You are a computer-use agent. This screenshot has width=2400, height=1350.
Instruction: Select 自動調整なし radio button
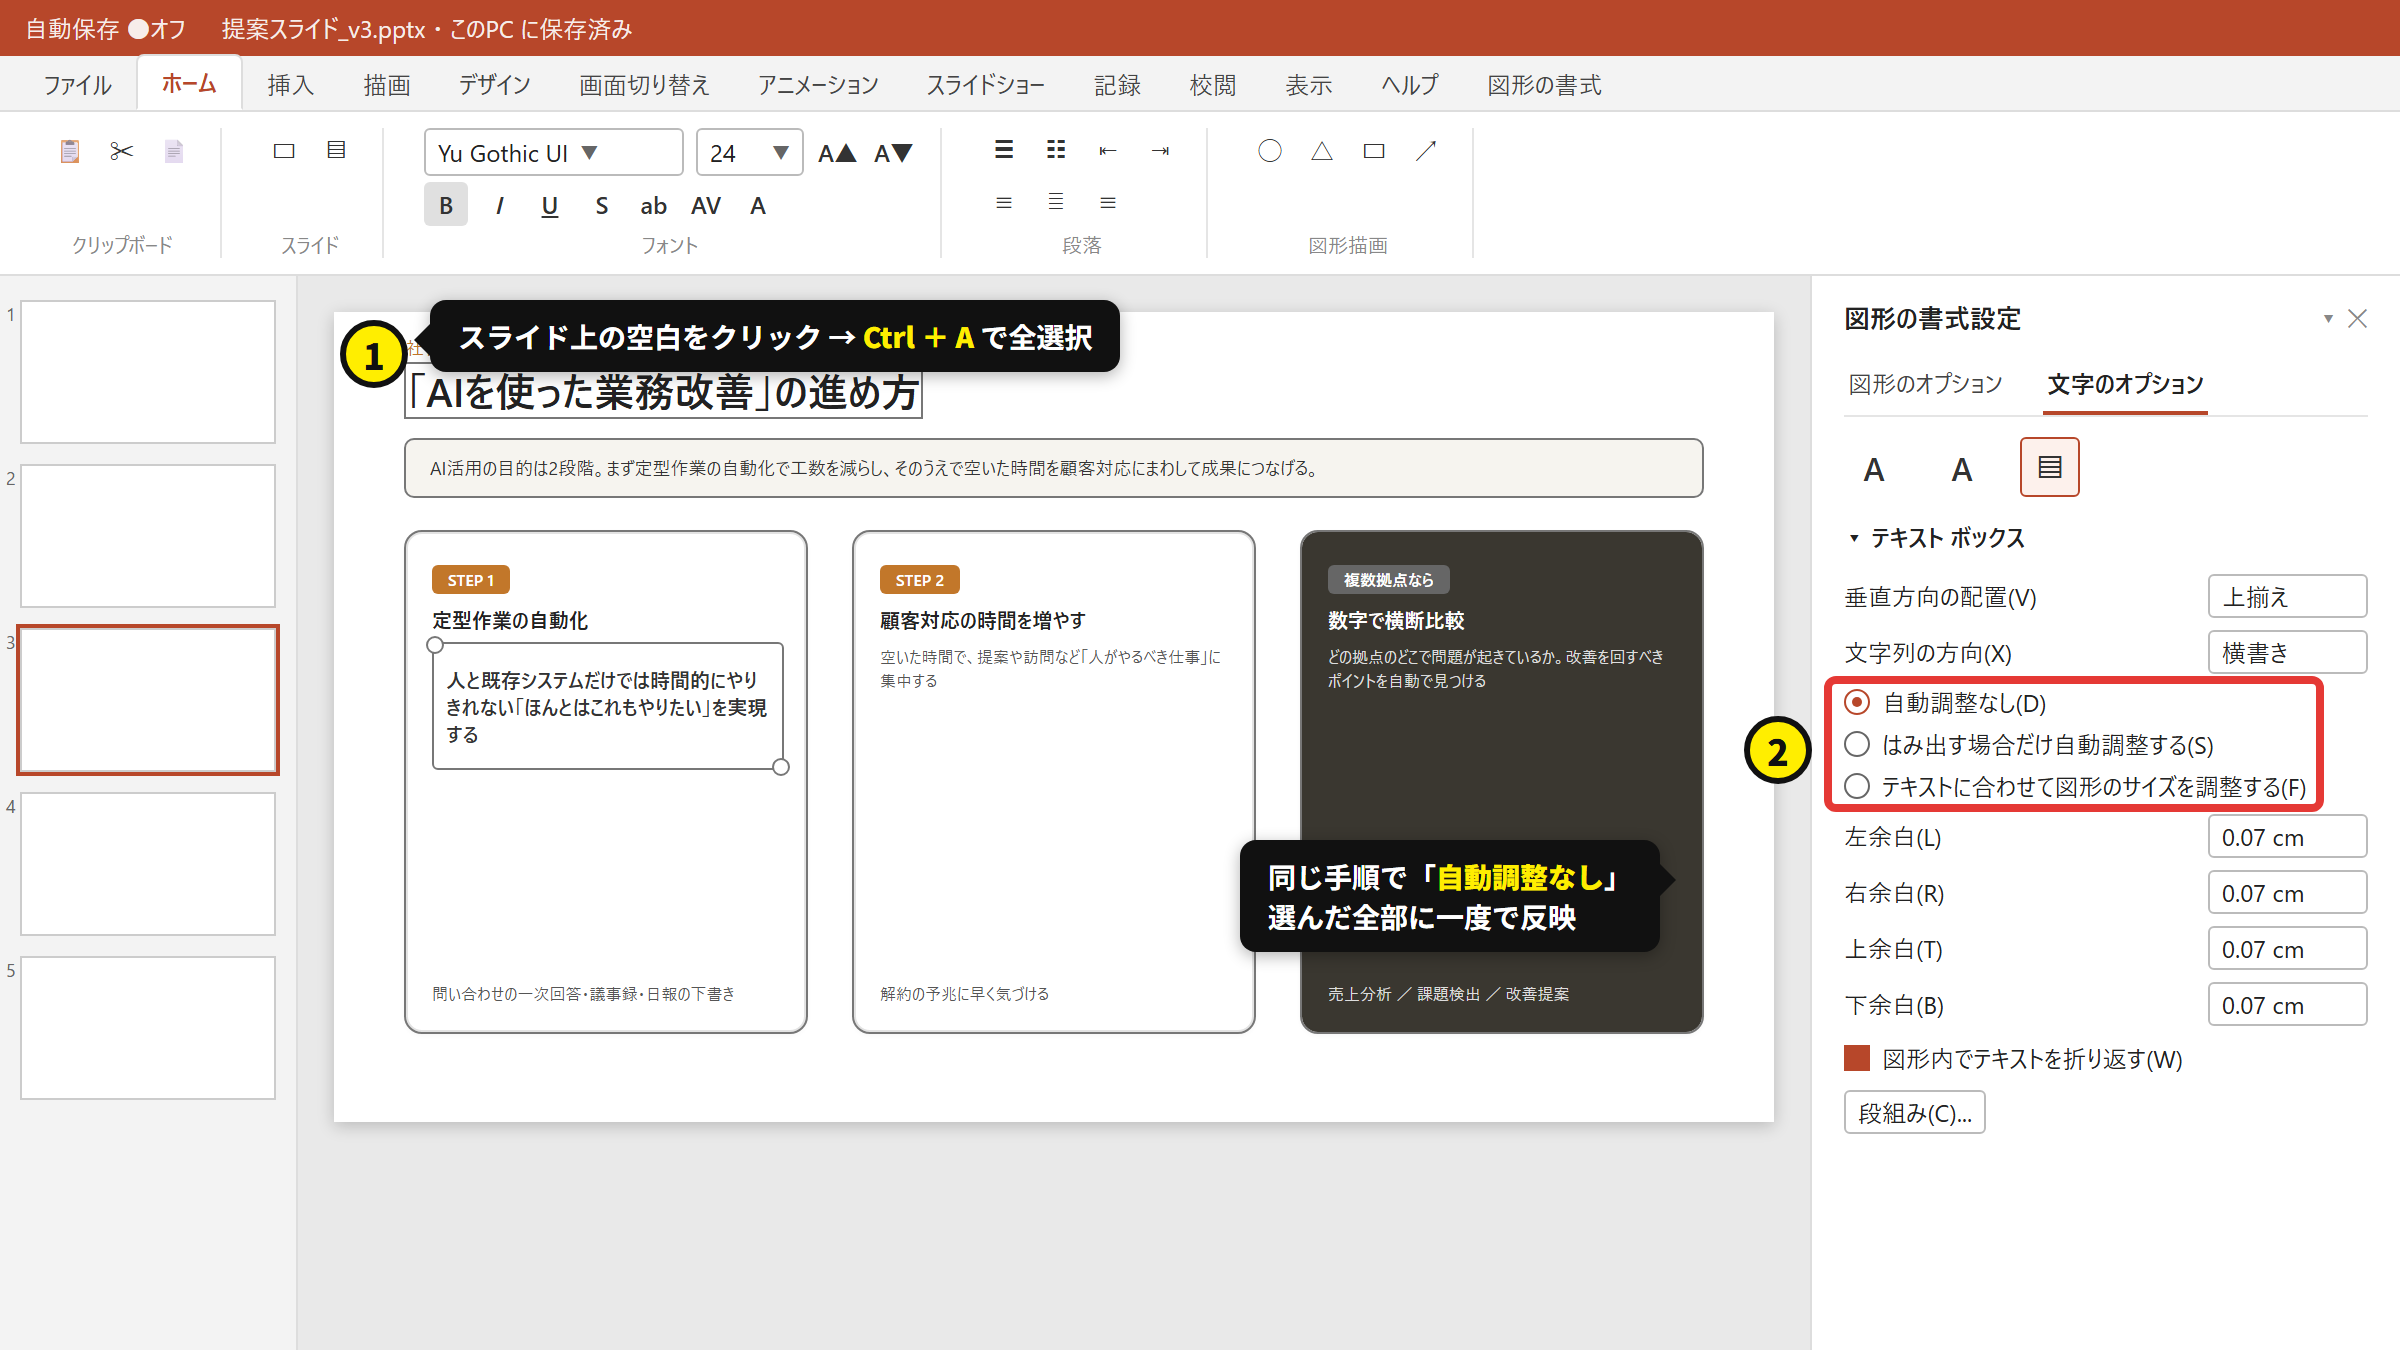(1857, 702)
